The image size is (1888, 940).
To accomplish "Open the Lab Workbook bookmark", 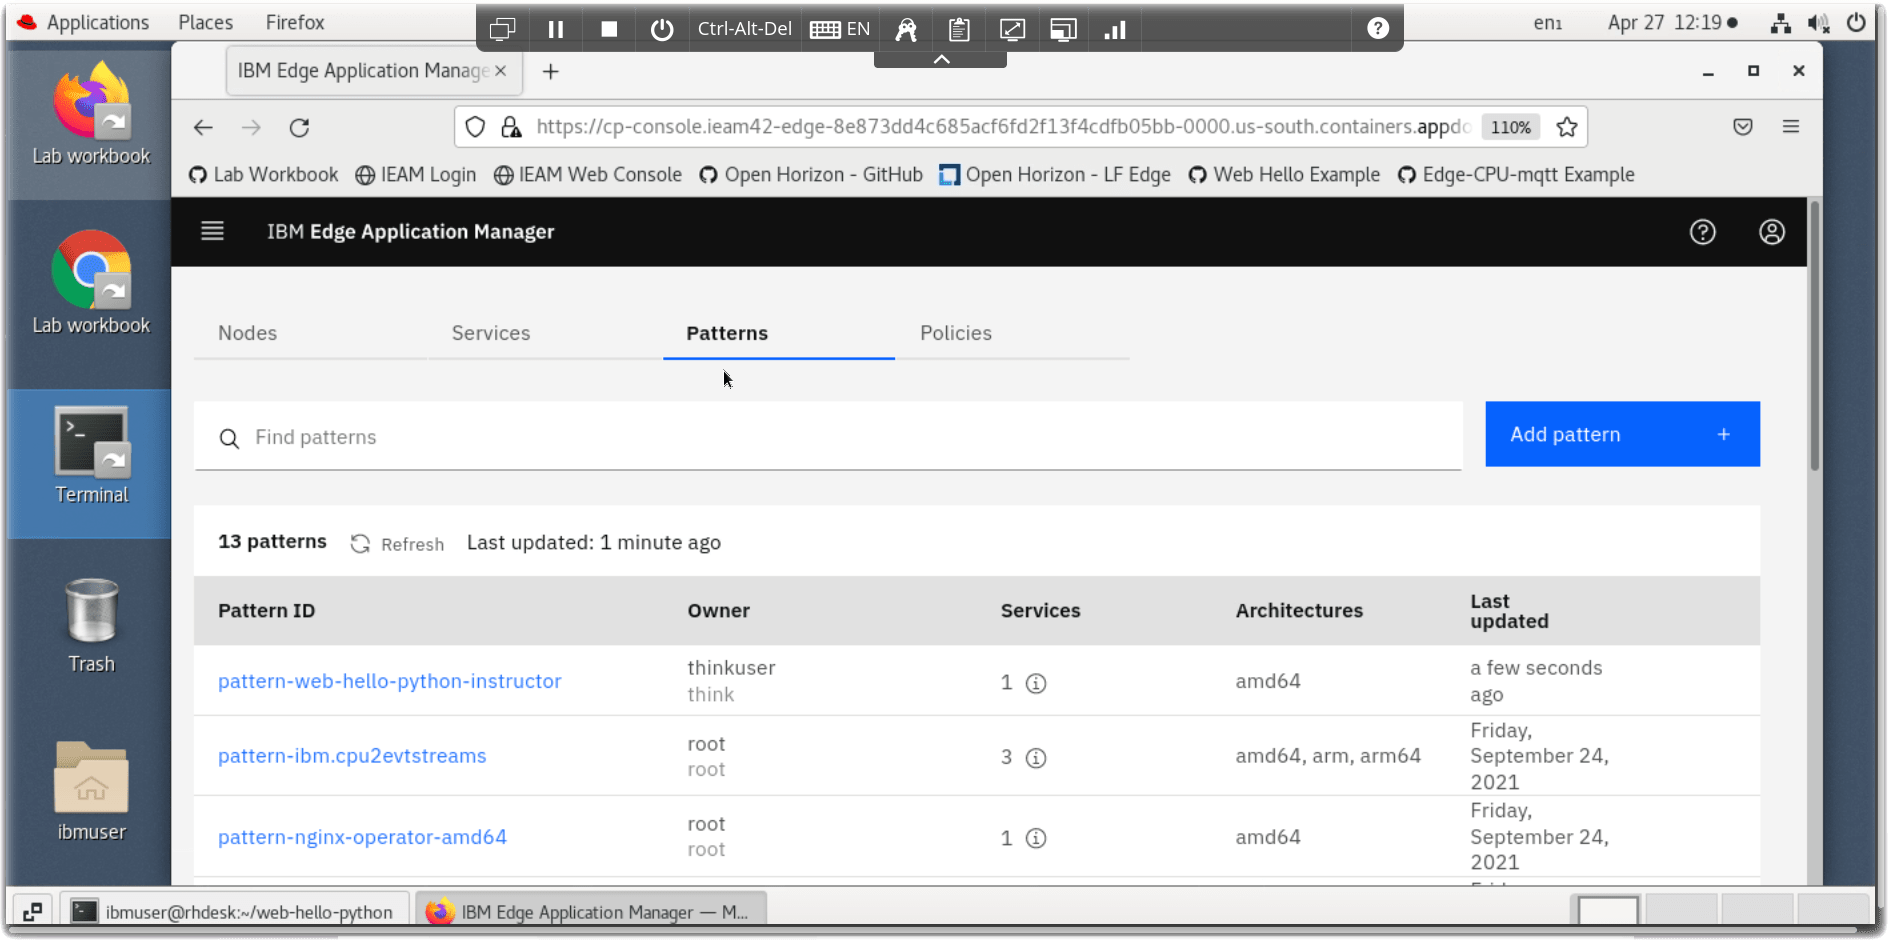I will 264,175.
